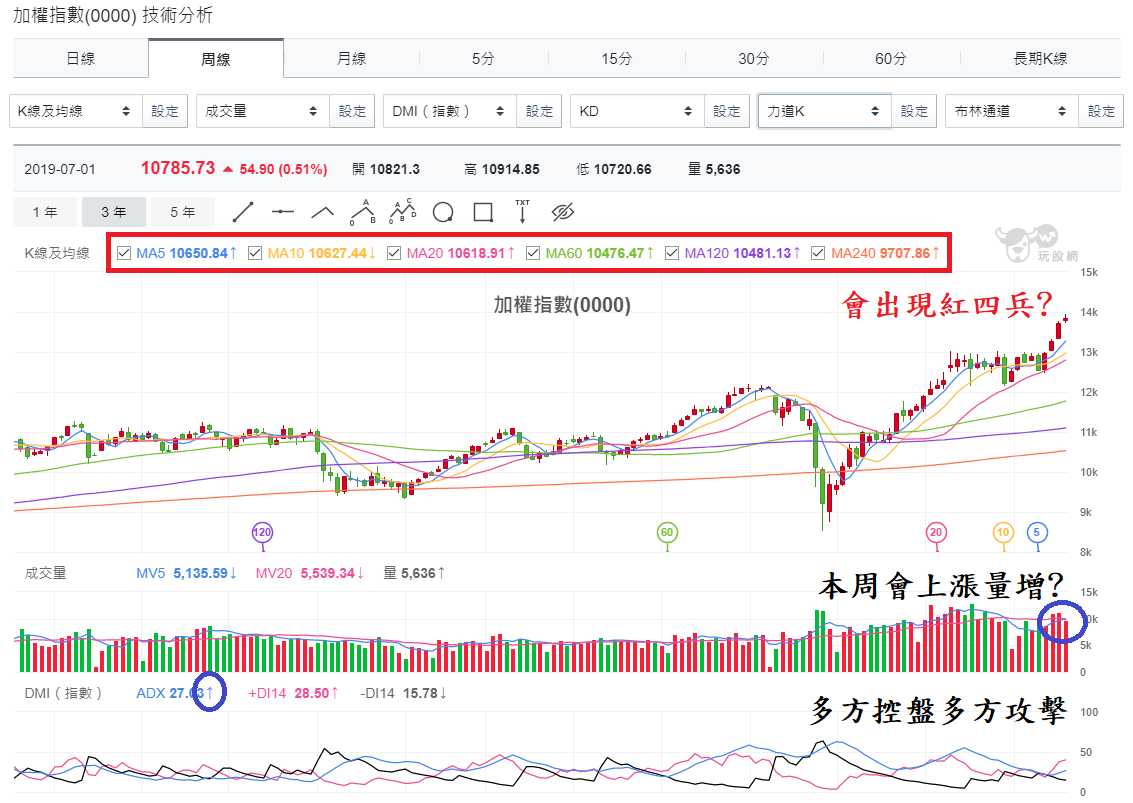This screenshot has width=1133, height=803.
Task: Open the KD indicator dropdown
Action: click(637, 111)
